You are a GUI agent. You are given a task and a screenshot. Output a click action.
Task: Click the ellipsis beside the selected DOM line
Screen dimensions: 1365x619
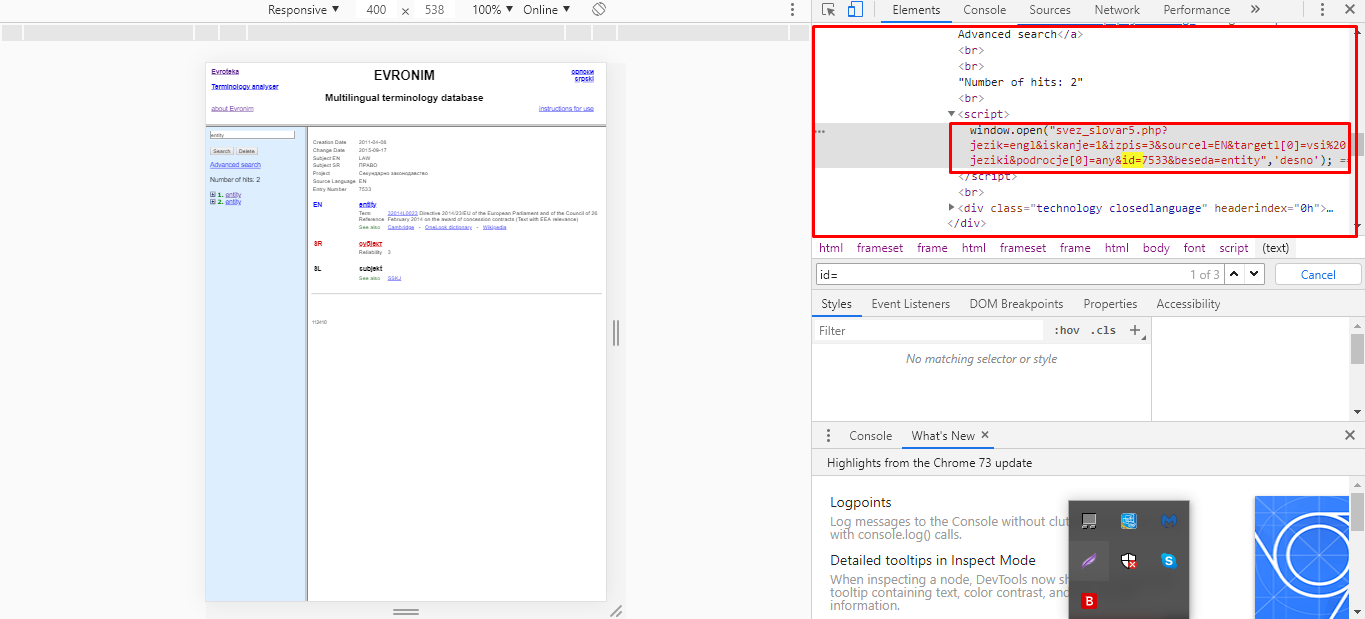click(x=820, y=132)
